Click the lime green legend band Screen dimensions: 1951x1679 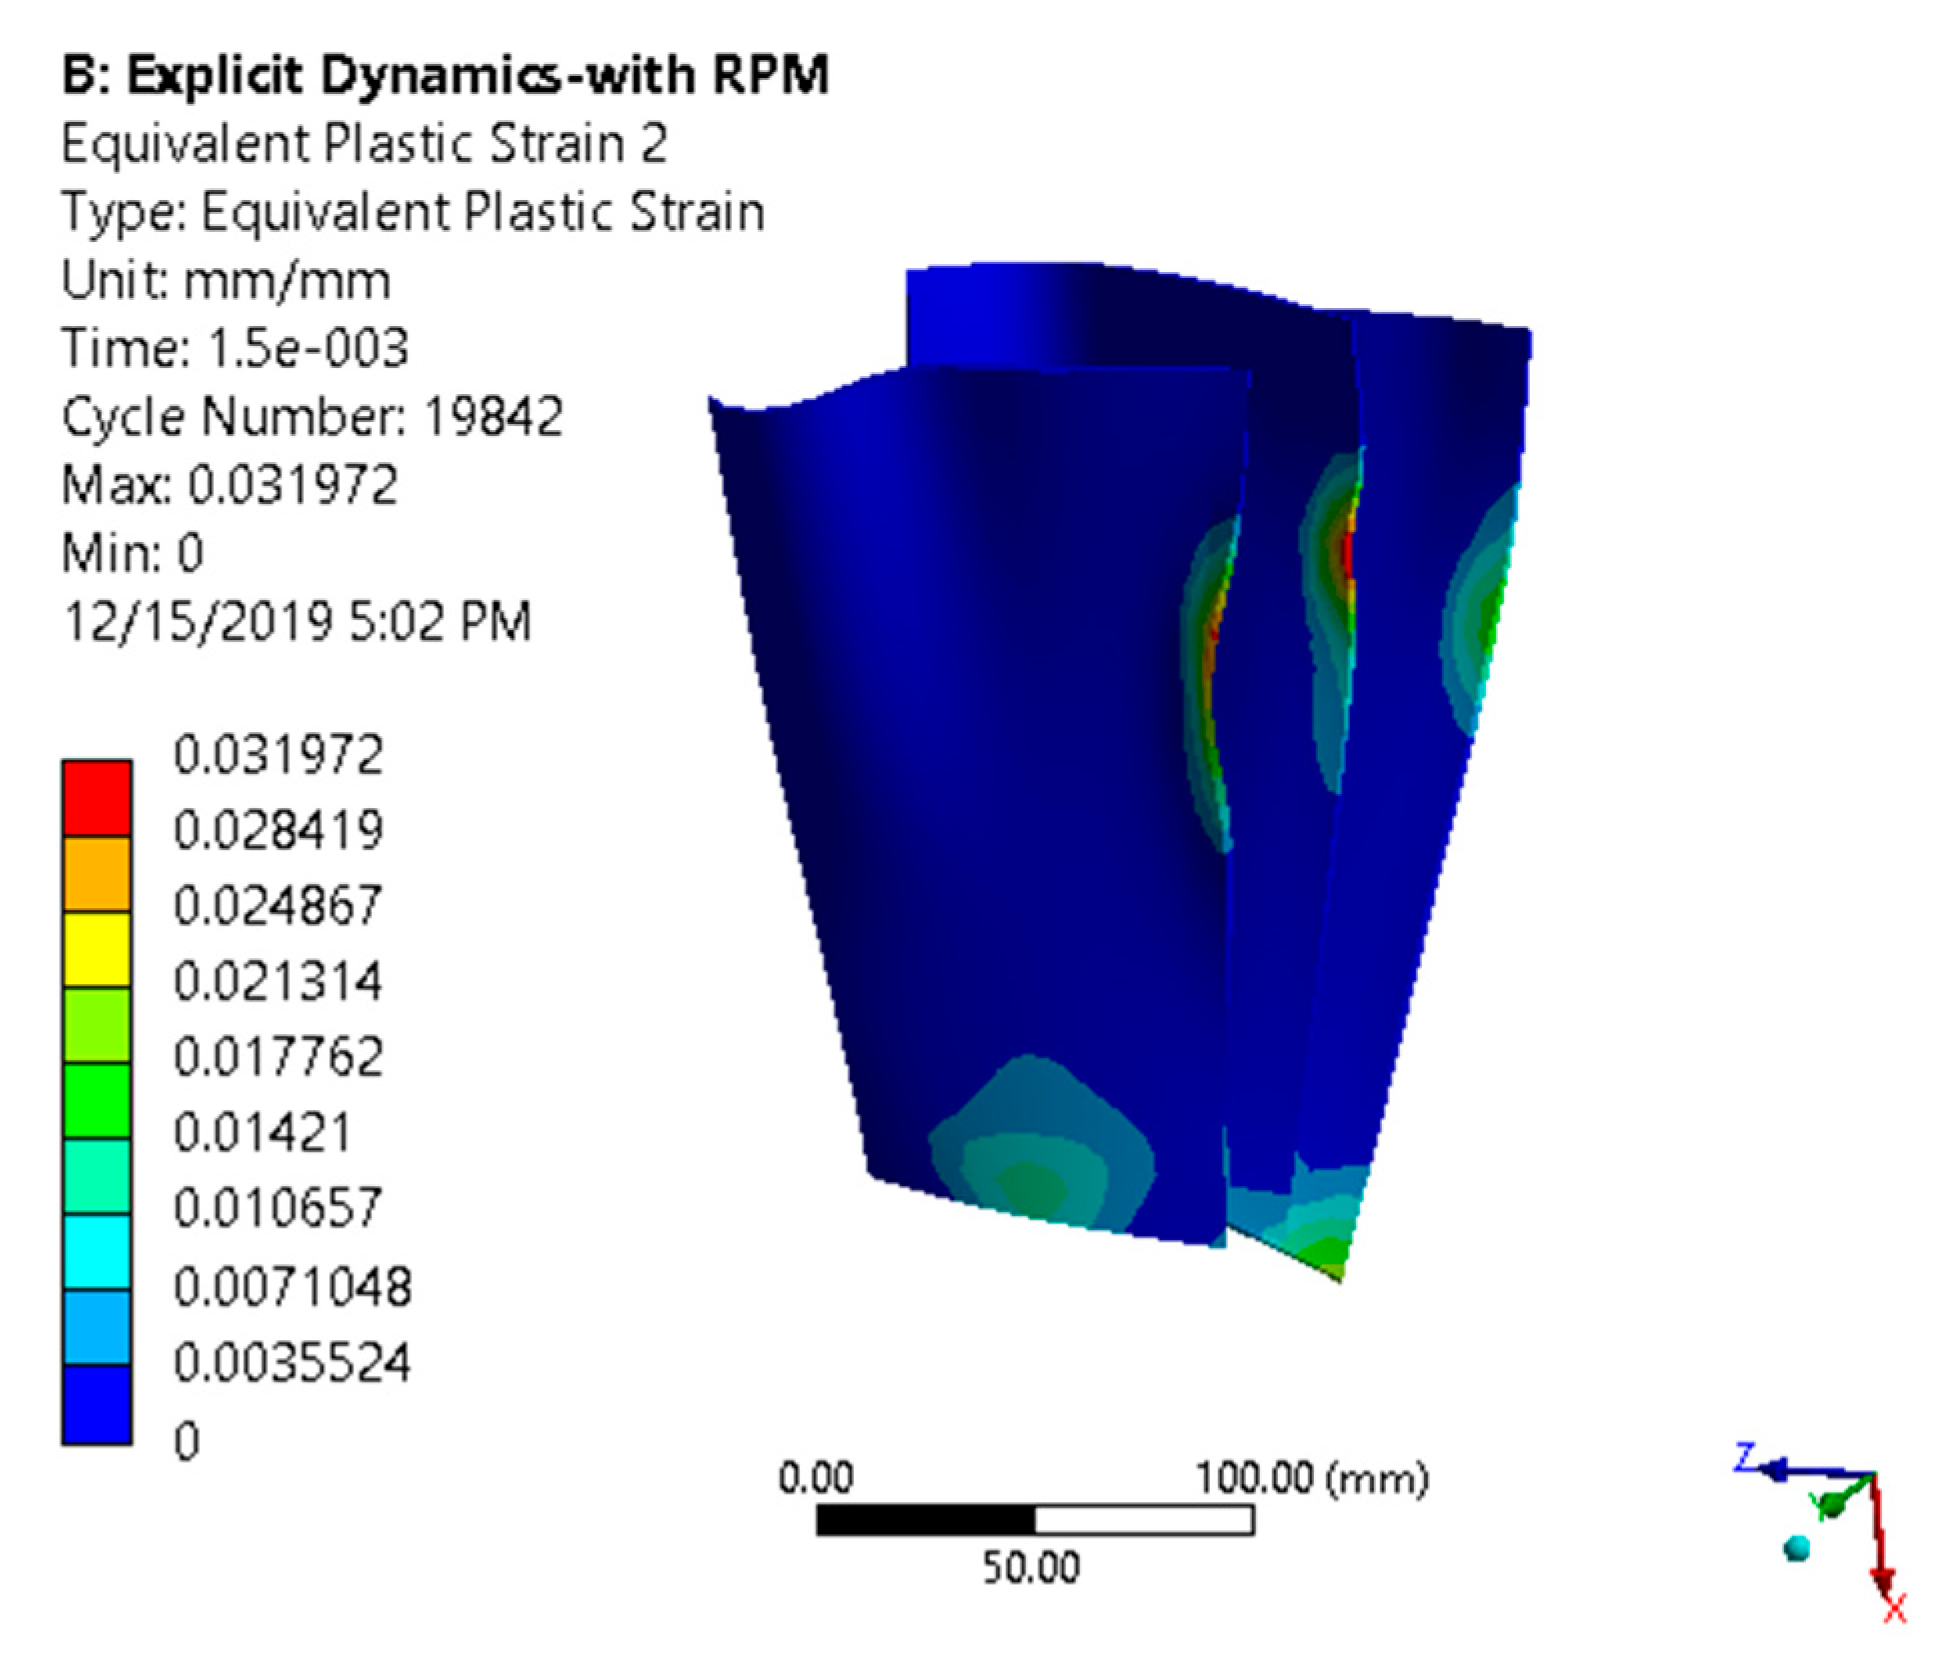(96, 1025)
